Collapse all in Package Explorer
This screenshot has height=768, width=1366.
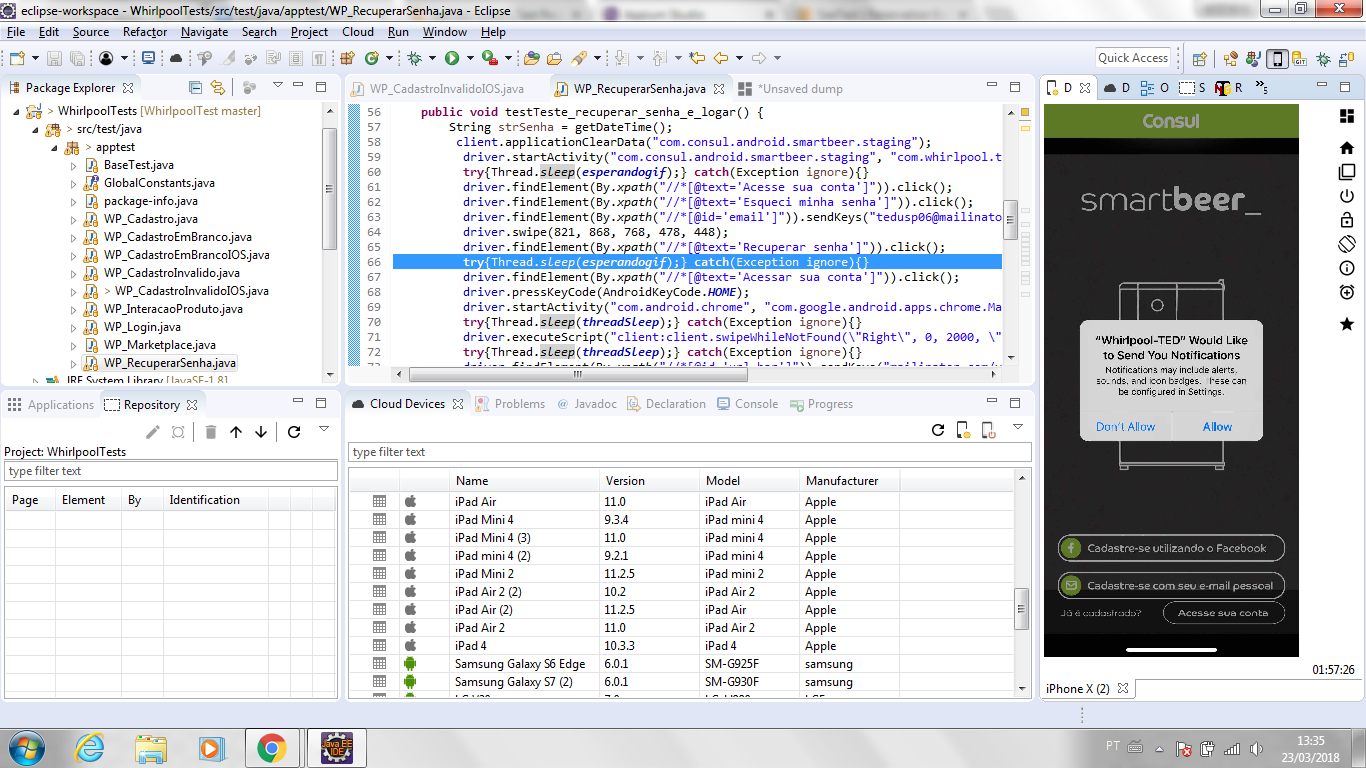point(196,88)
